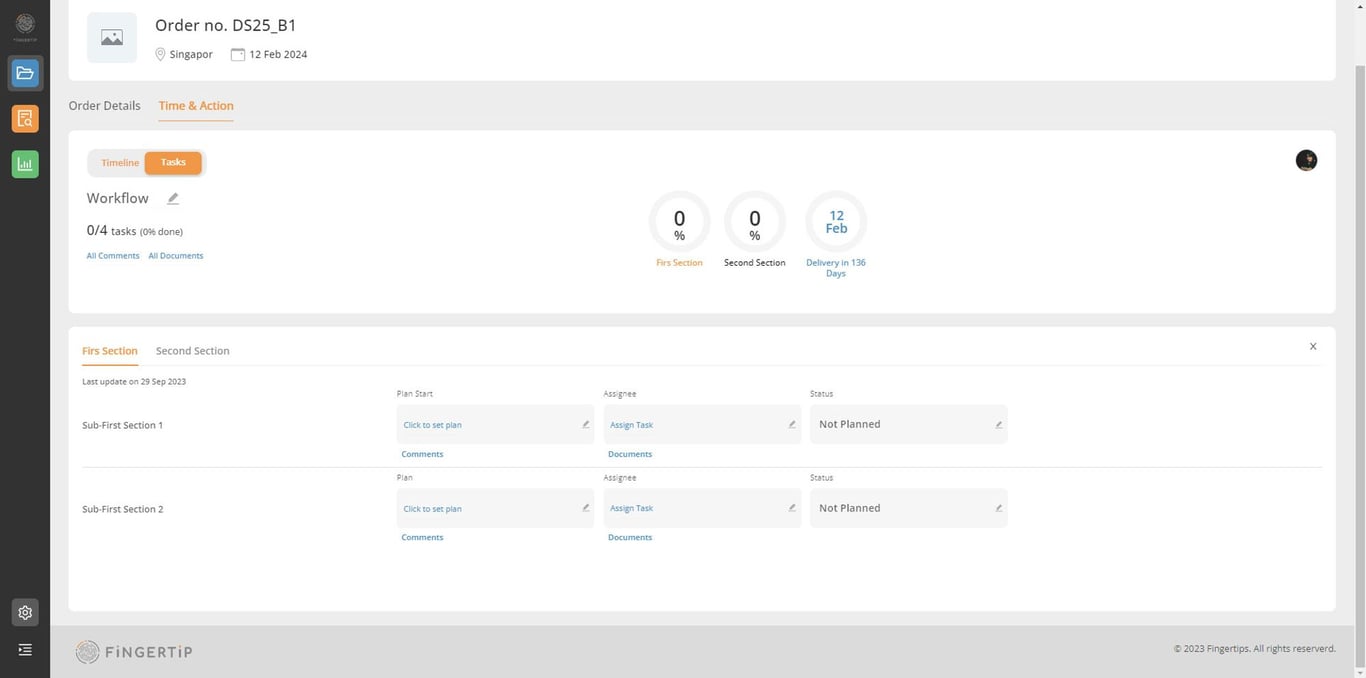
Task: Click the calendar icon beside 12 Feb 2024
Action: pos(238,54)
